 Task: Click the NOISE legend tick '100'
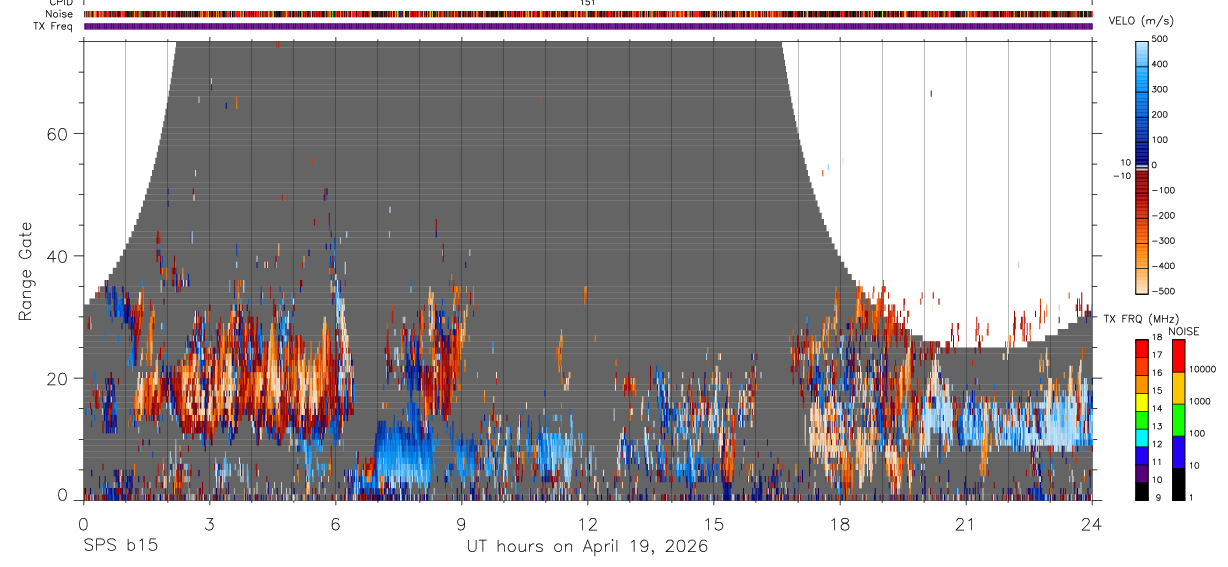[x=1196, y=433]
